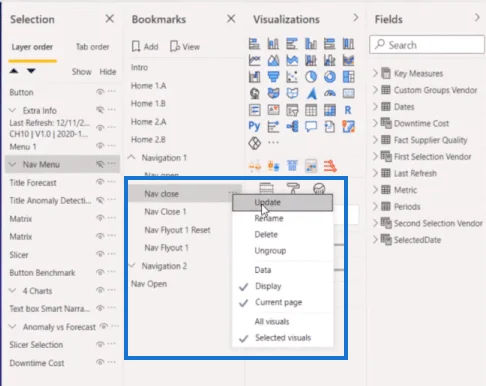Unhide the Nav Menu group
Viewport: 486px width, 386px height.
(x=100, y=164)
